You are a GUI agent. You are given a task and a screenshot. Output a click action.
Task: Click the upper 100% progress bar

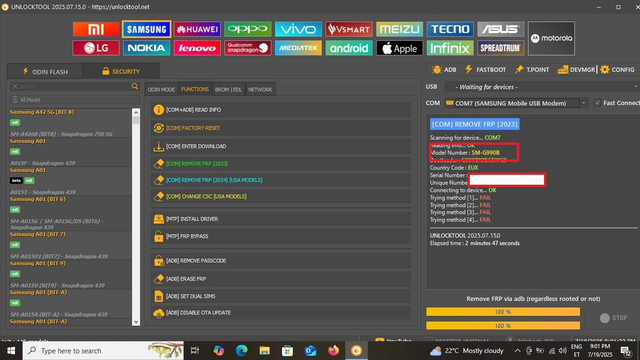pyautogui.click(x=503, y=312)
